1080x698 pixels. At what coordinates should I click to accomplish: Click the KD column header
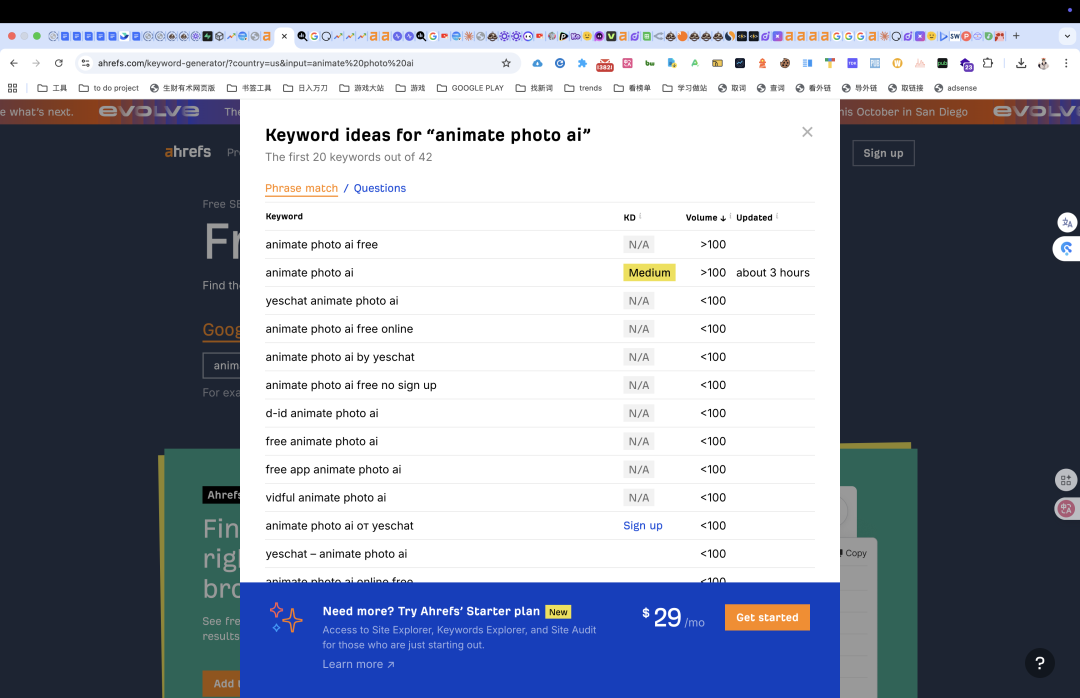(x=630, y=217)
